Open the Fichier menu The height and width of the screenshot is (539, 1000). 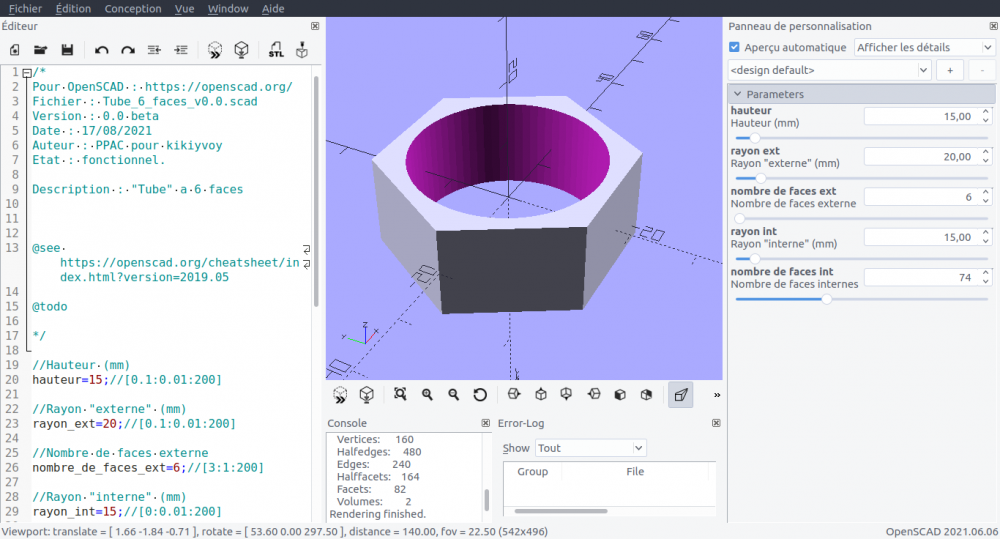(x=25, y=8)
